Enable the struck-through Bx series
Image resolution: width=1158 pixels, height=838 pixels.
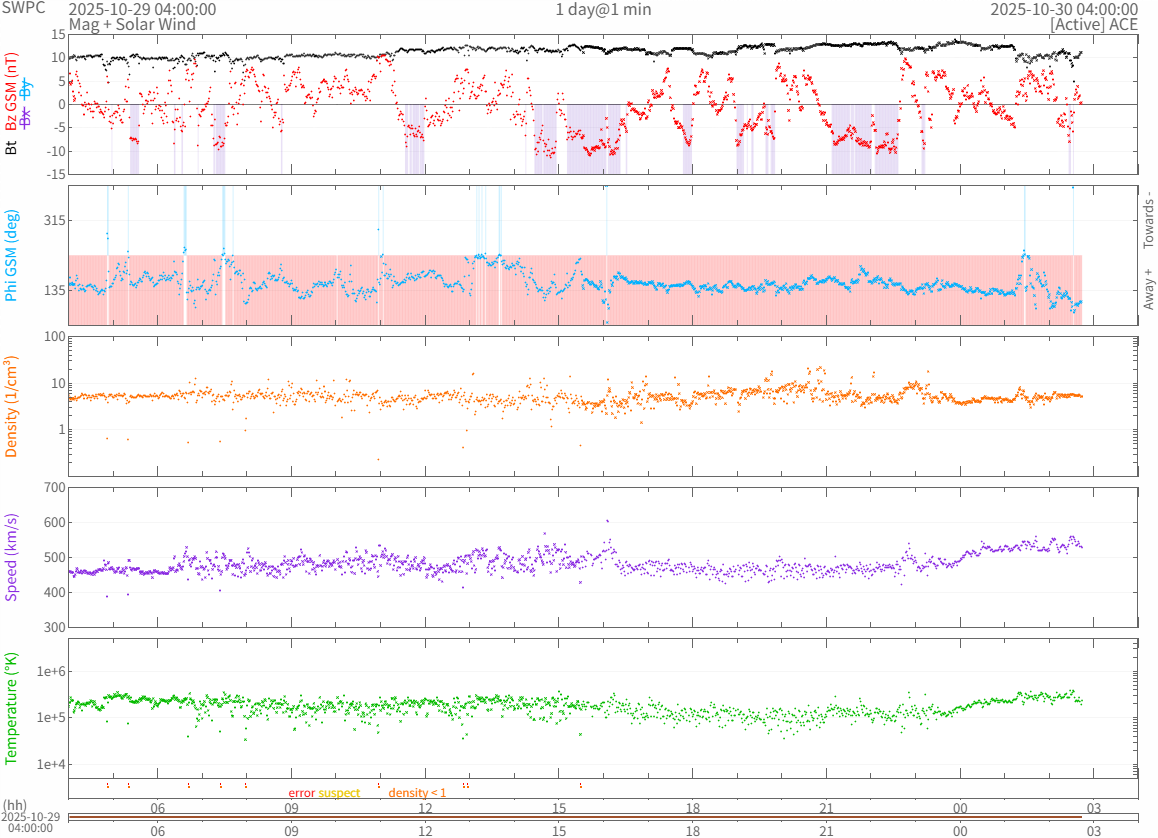(27, 117)
